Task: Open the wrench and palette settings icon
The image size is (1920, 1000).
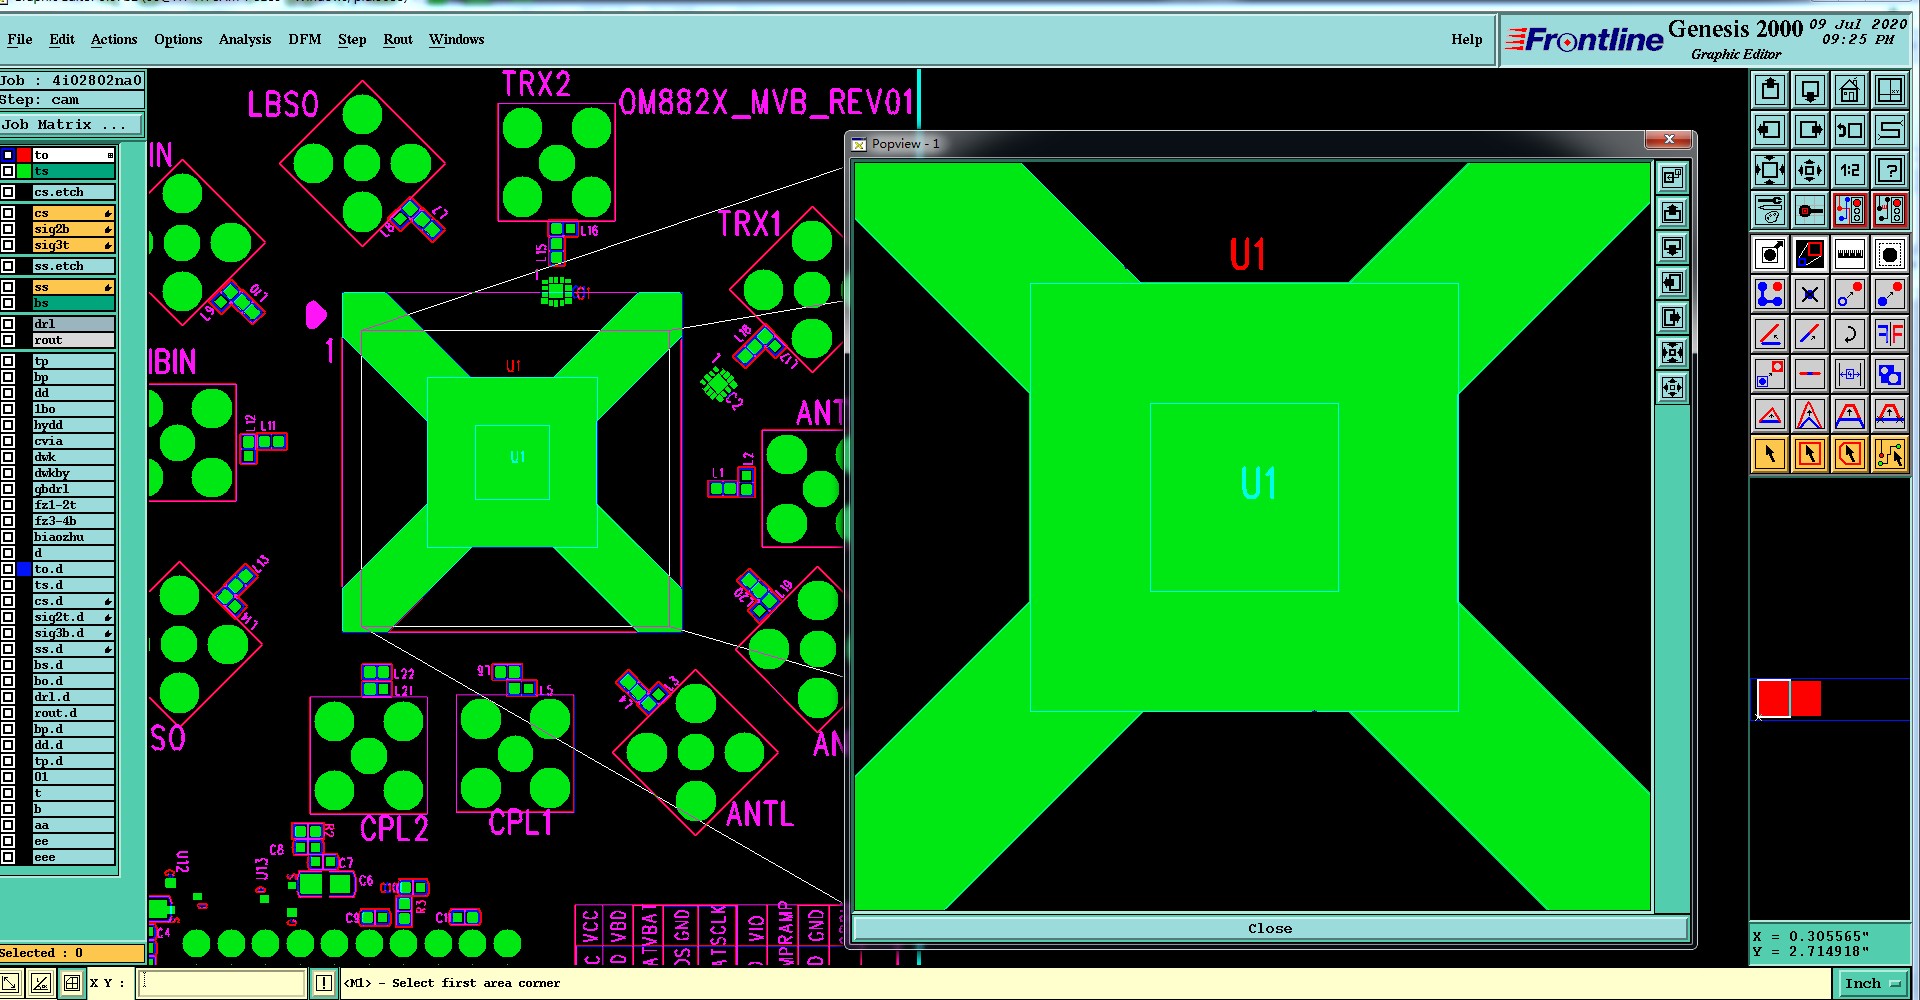Action: click(x=1770, y=210)
